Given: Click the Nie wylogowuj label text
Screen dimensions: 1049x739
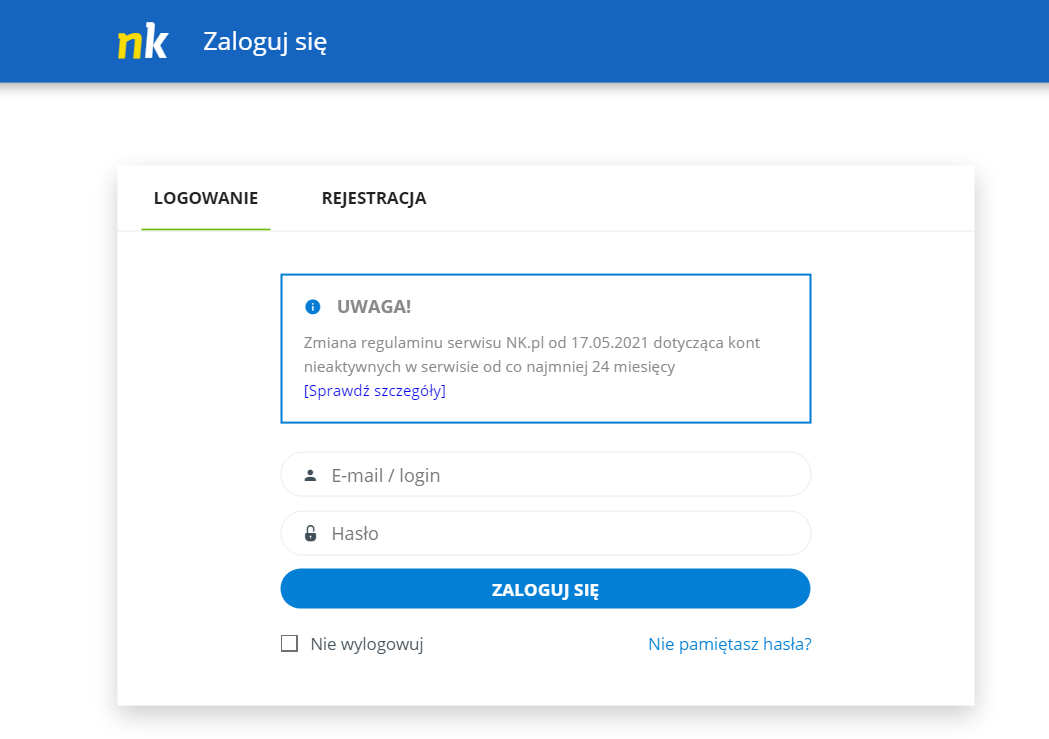Looking at the screenshot, I should [367, 644].
